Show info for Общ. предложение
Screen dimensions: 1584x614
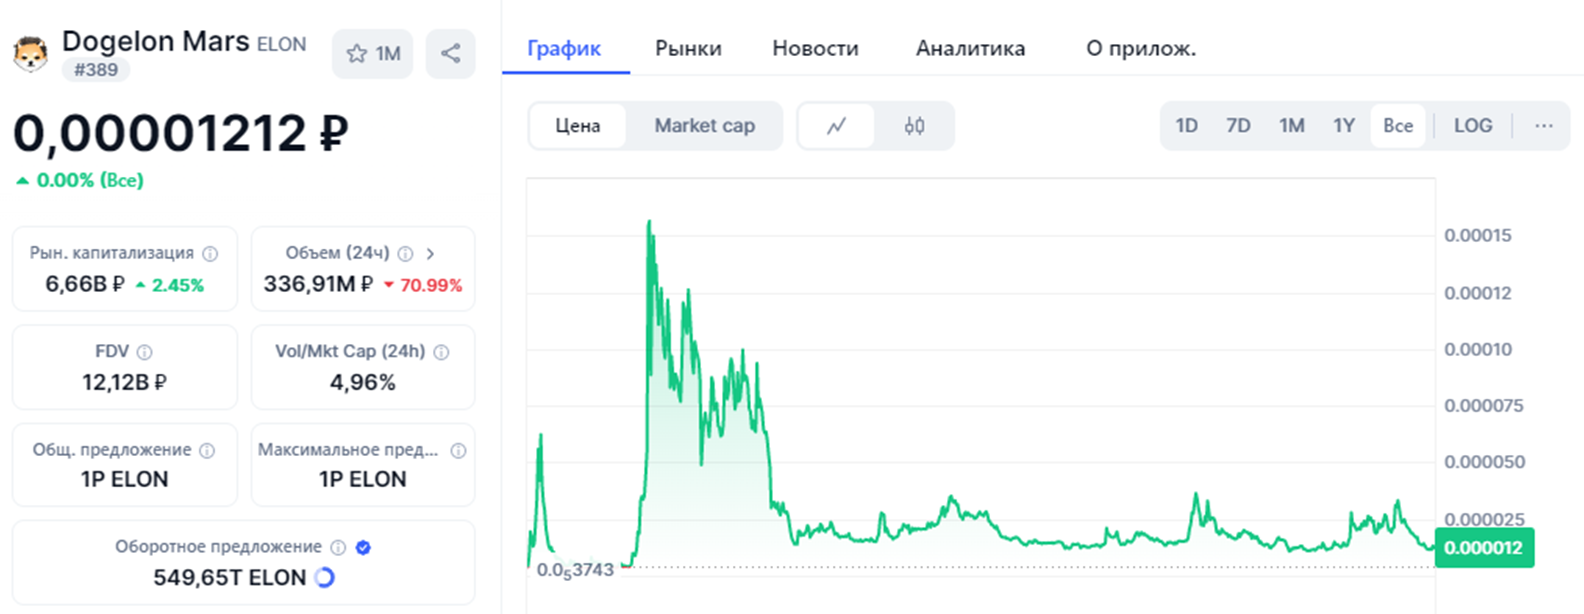pos(207,451)
